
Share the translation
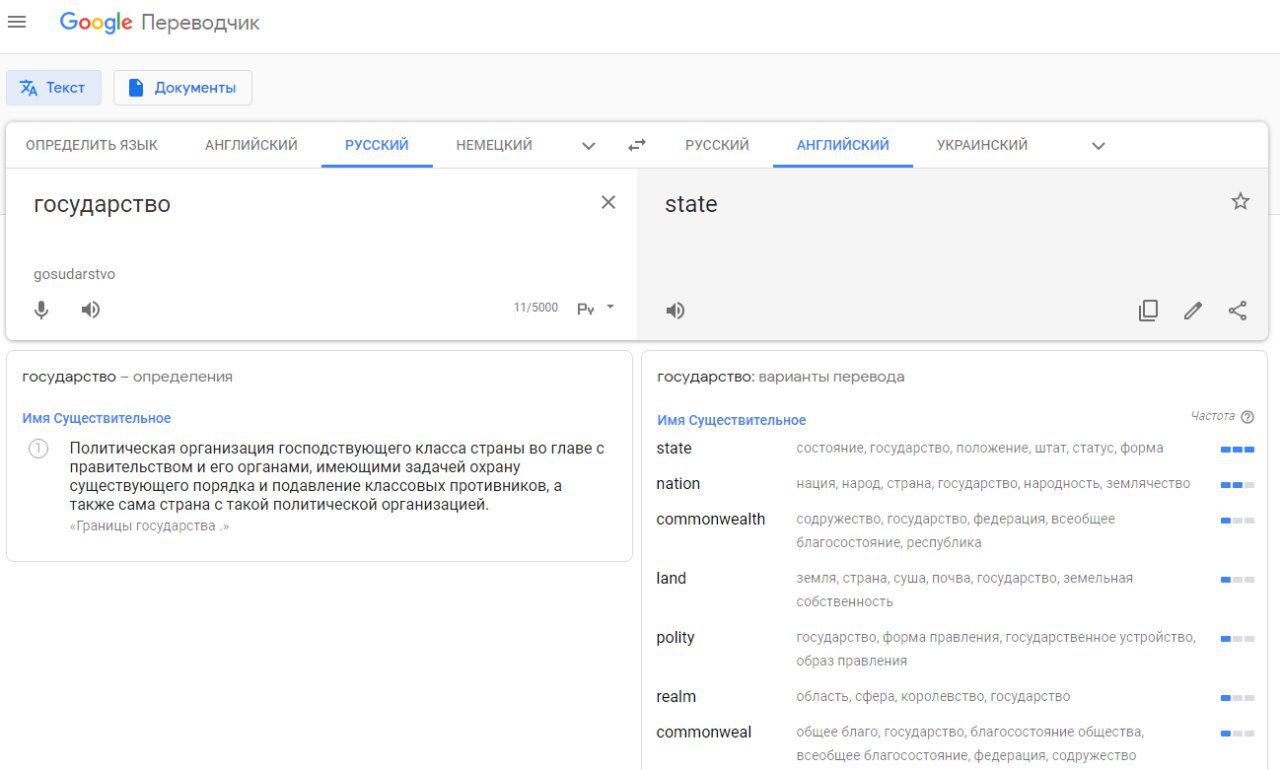tap(1238, 310)
